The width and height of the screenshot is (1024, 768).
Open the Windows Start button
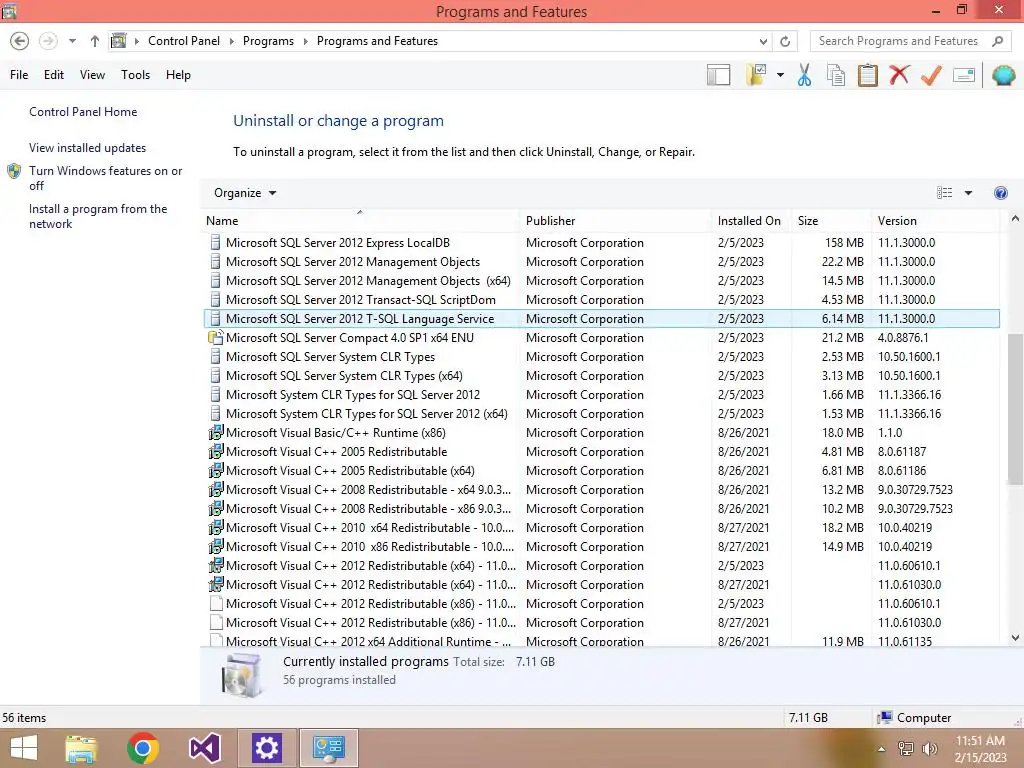(x=24, y=748)
